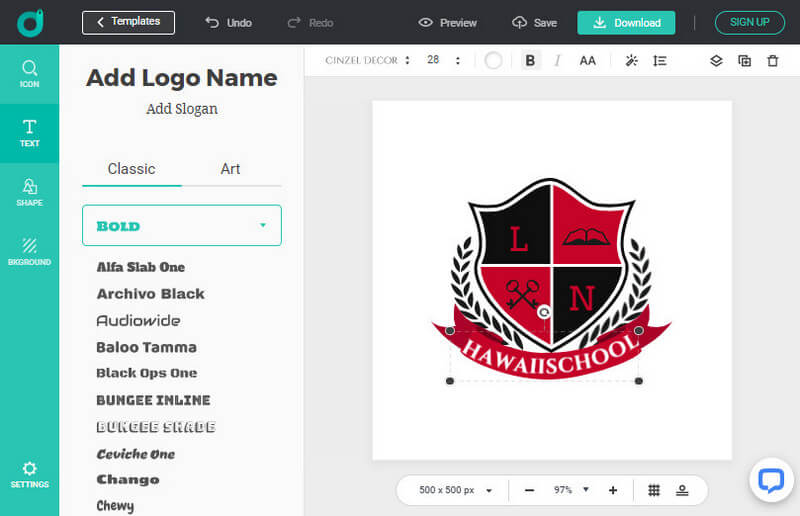This screenshot has width=800, height=516.
Task: Open the Icon panel in sidebar
Action: (x=29, y=74)
